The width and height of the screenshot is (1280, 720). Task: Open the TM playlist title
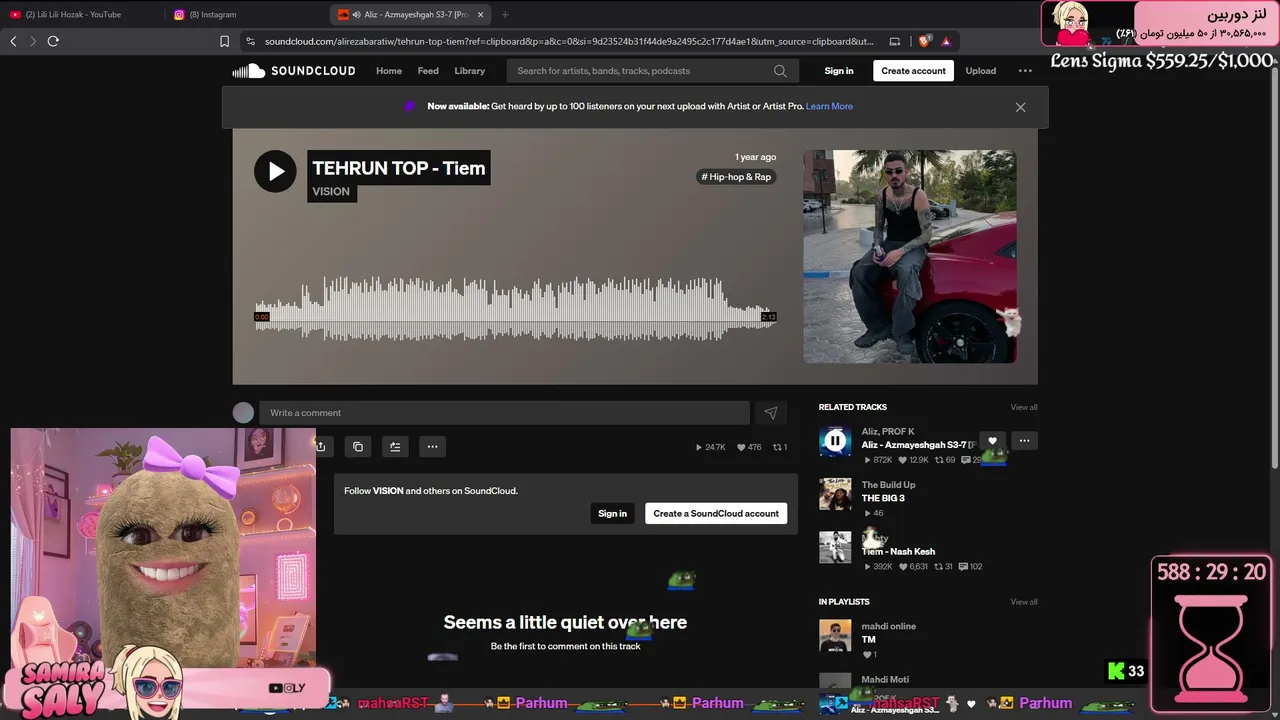click(x=868, y=640)
